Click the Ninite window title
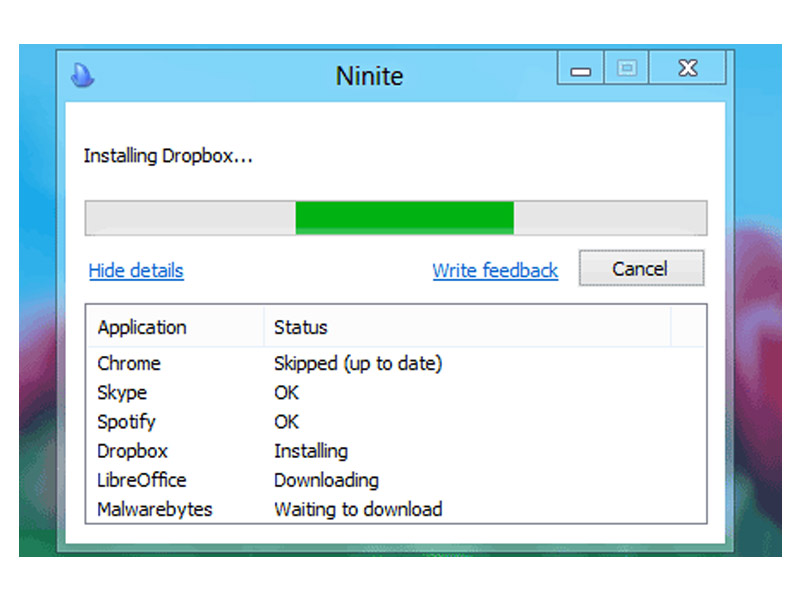This screenshot has width=800, height=600. pos(369,76)
